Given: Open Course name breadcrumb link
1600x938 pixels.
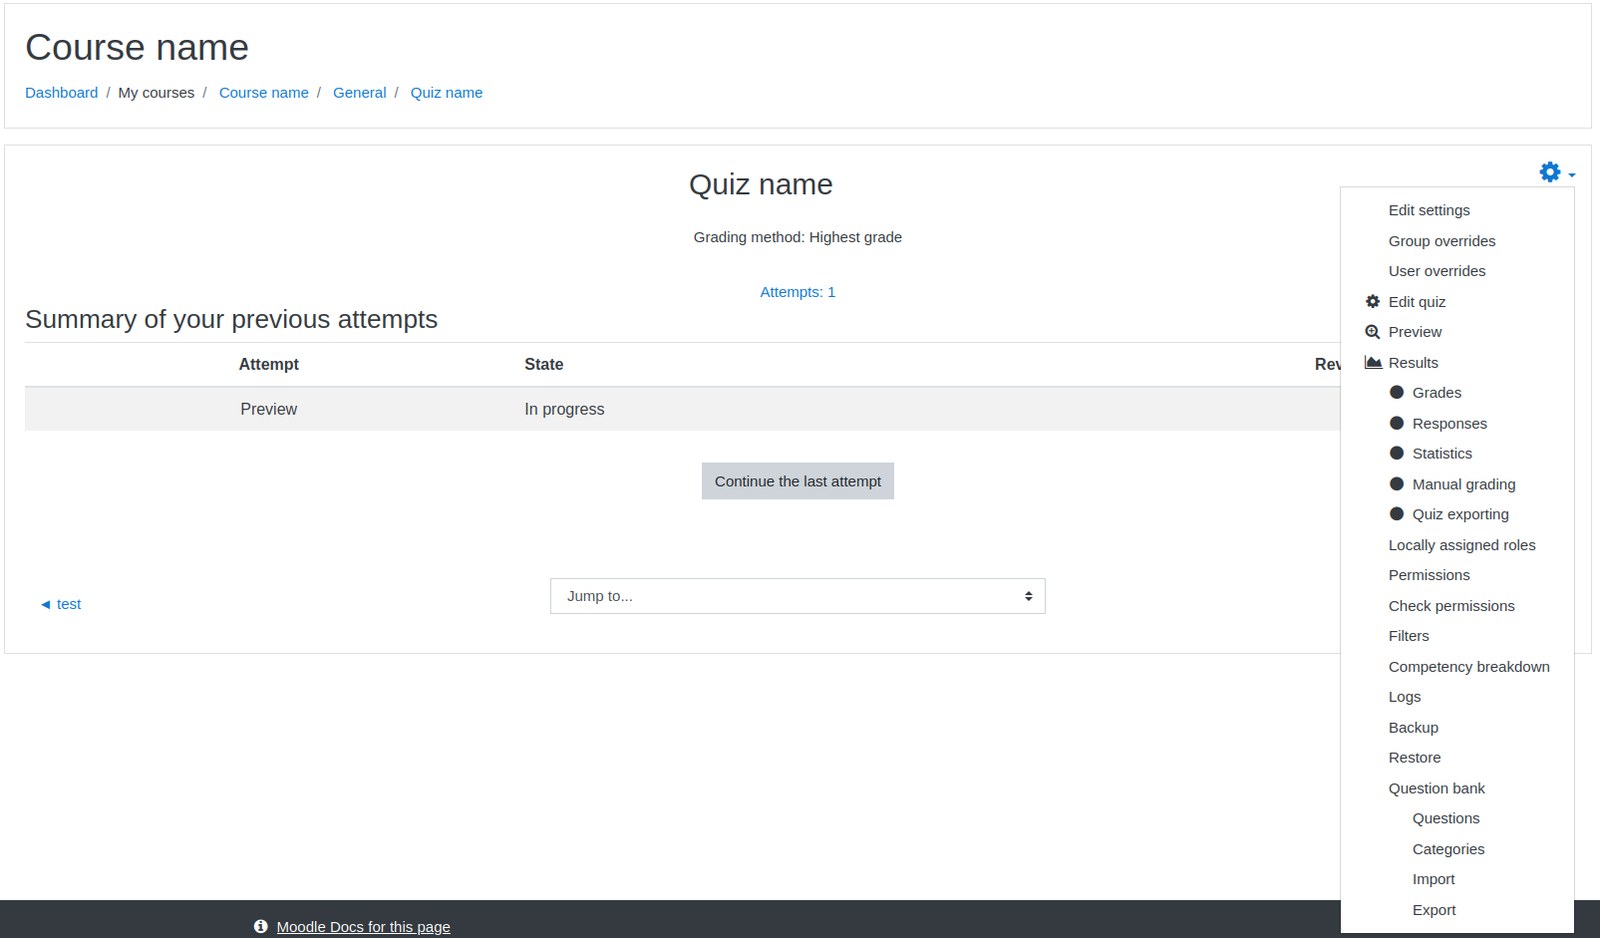Looking at the screenshot, I should tap(264, 93).
